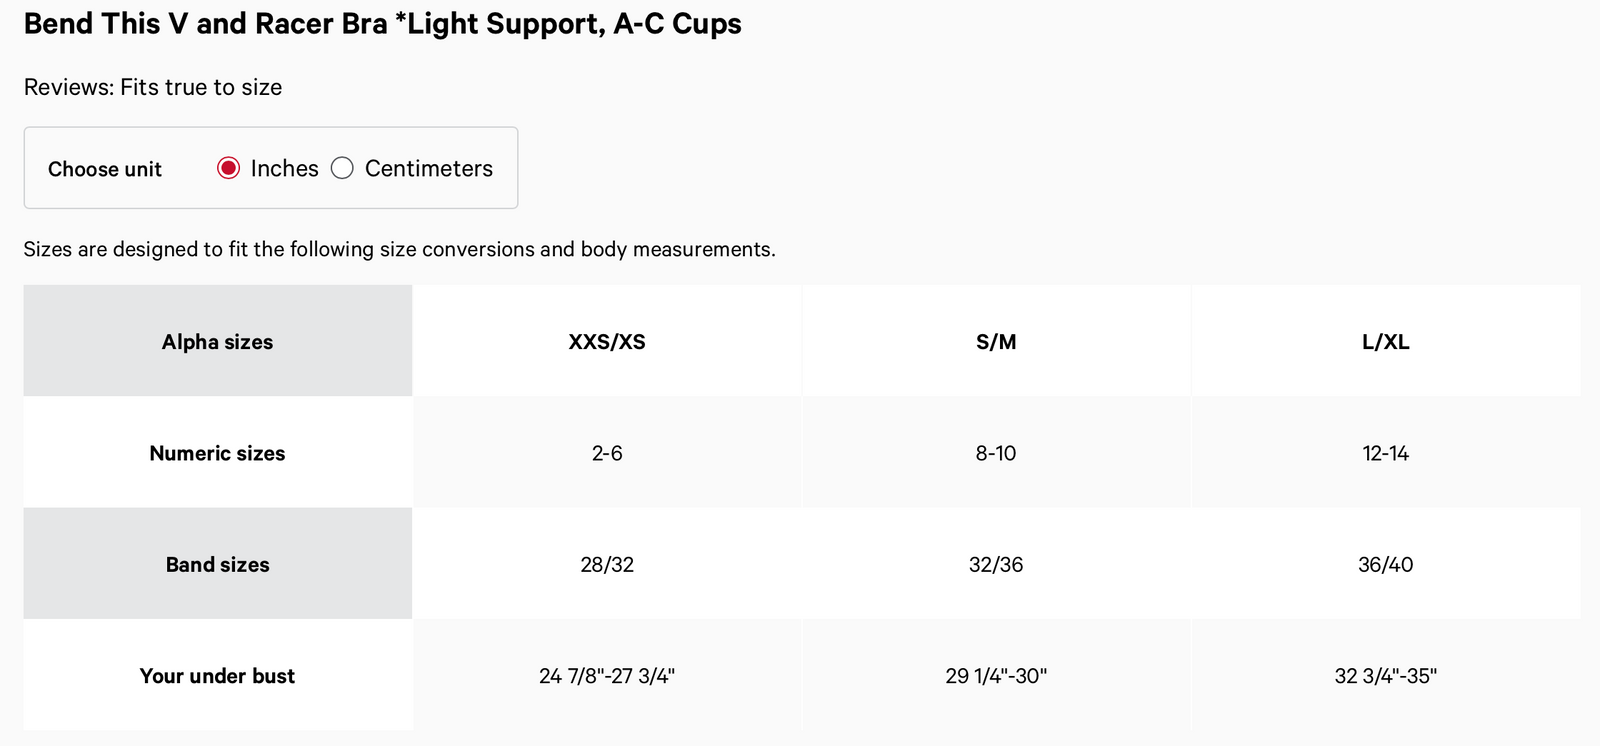Click the 24 7/8"-27 3/4" under bust cell
Image resolution: width=1600 pixels, height=746 pixels.
tap(607, 676)
